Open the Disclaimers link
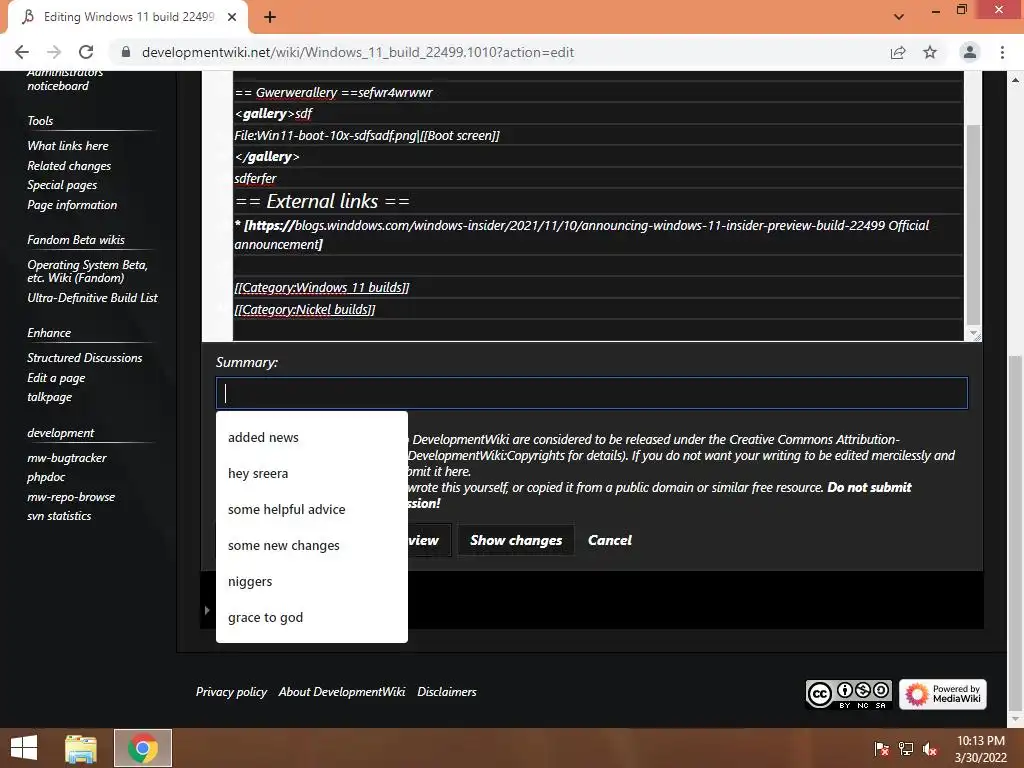Viewport: 1024px width, 768px height. point(447,692)
